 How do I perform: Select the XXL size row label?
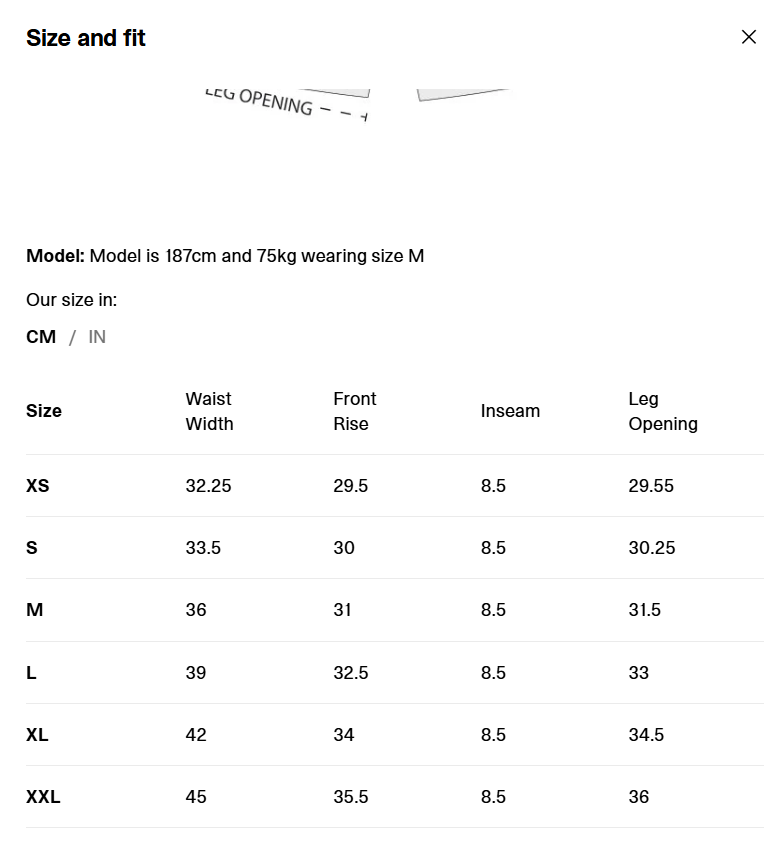pyautogui.click(x=43, y=797)
